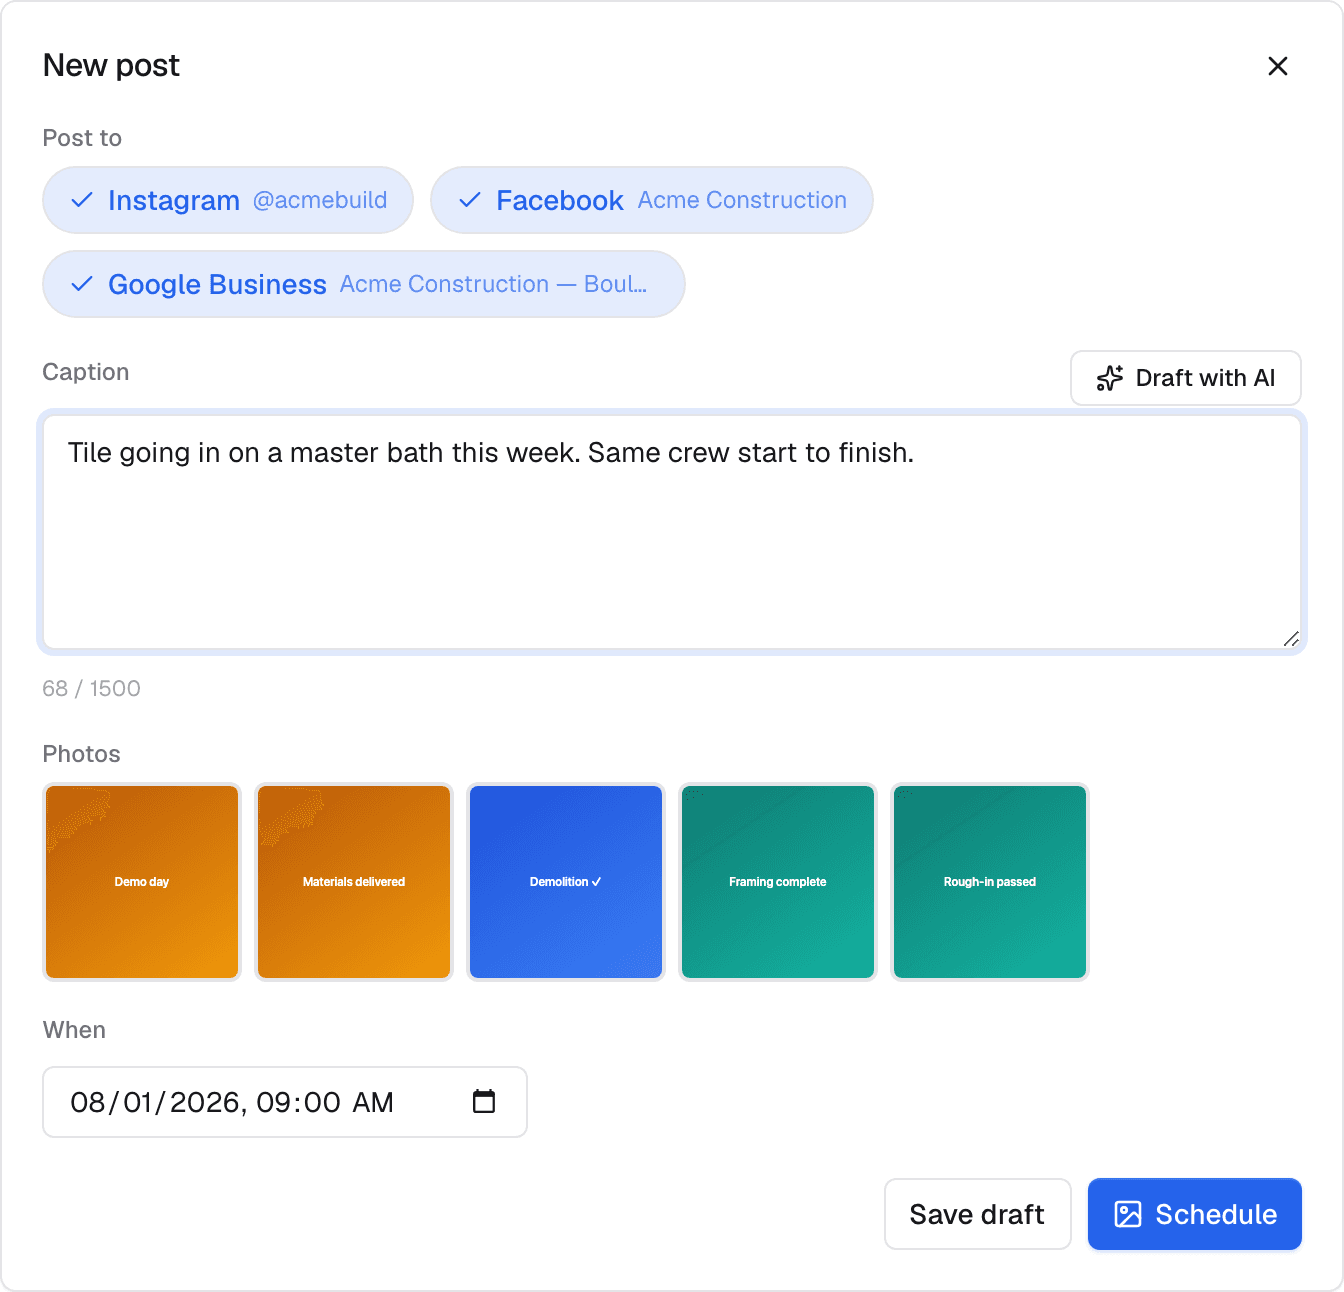Select the Framing complete photo thumbnail
Screen dimensions: 1344x1292
[x=778, y=882]
